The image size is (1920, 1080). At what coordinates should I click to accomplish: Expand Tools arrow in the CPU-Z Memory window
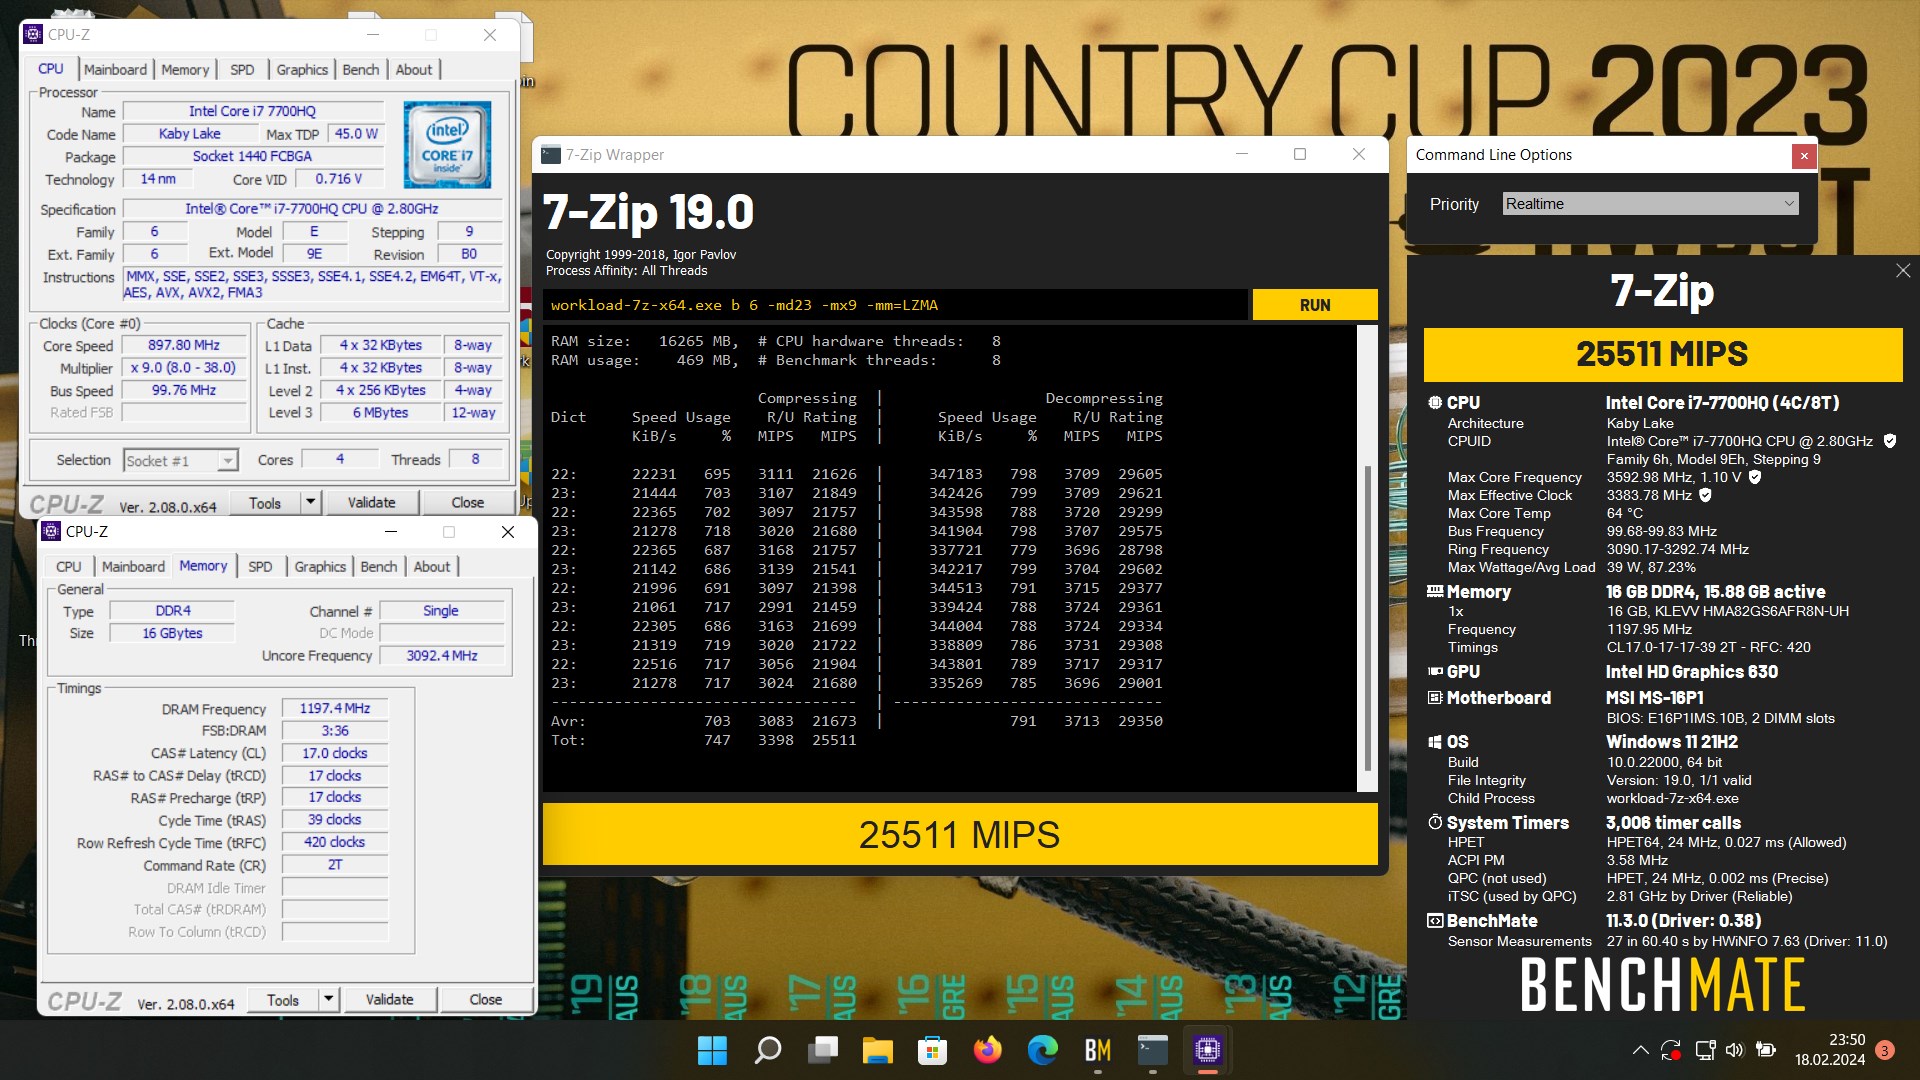(328, 999)
